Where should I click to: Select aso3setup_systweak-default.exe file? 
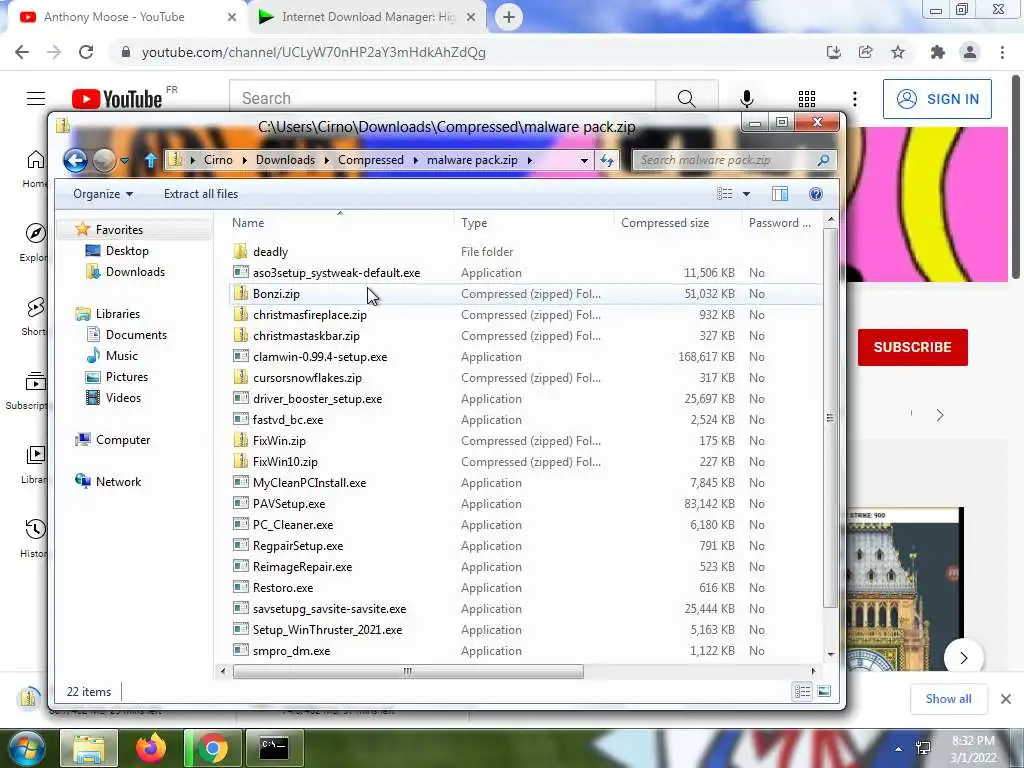point(336,273)
